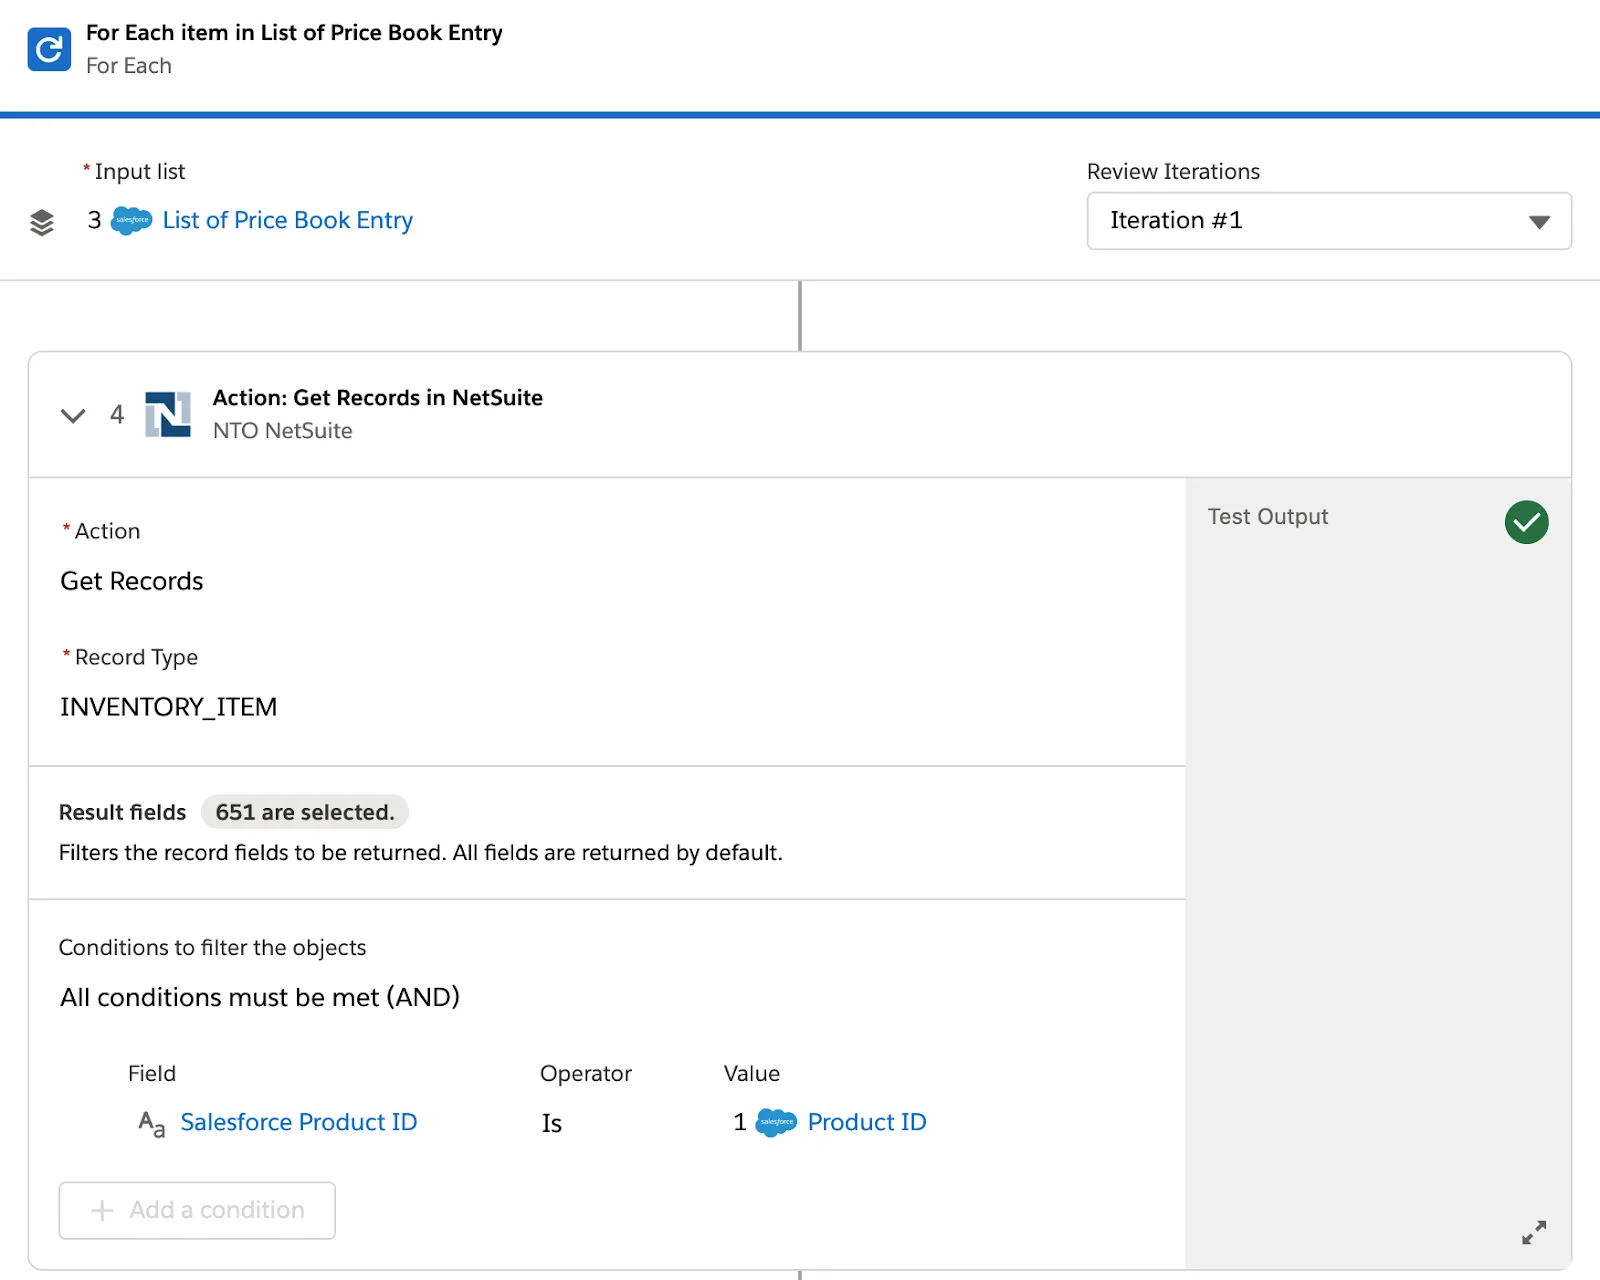Click the expand arrows in the Test Output corner

(1533, 1231)
